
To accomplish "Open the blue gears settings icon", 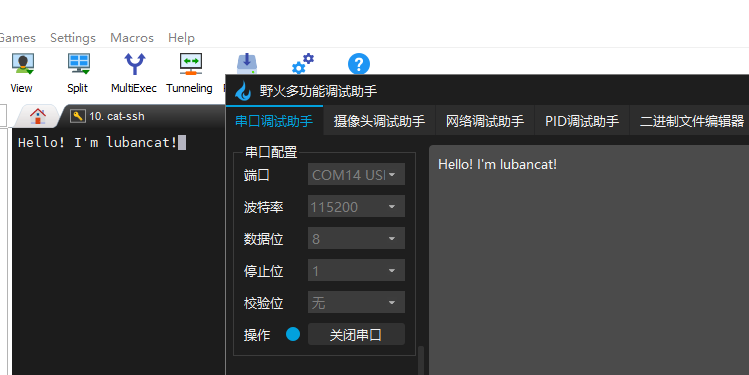I will point(303,64).
